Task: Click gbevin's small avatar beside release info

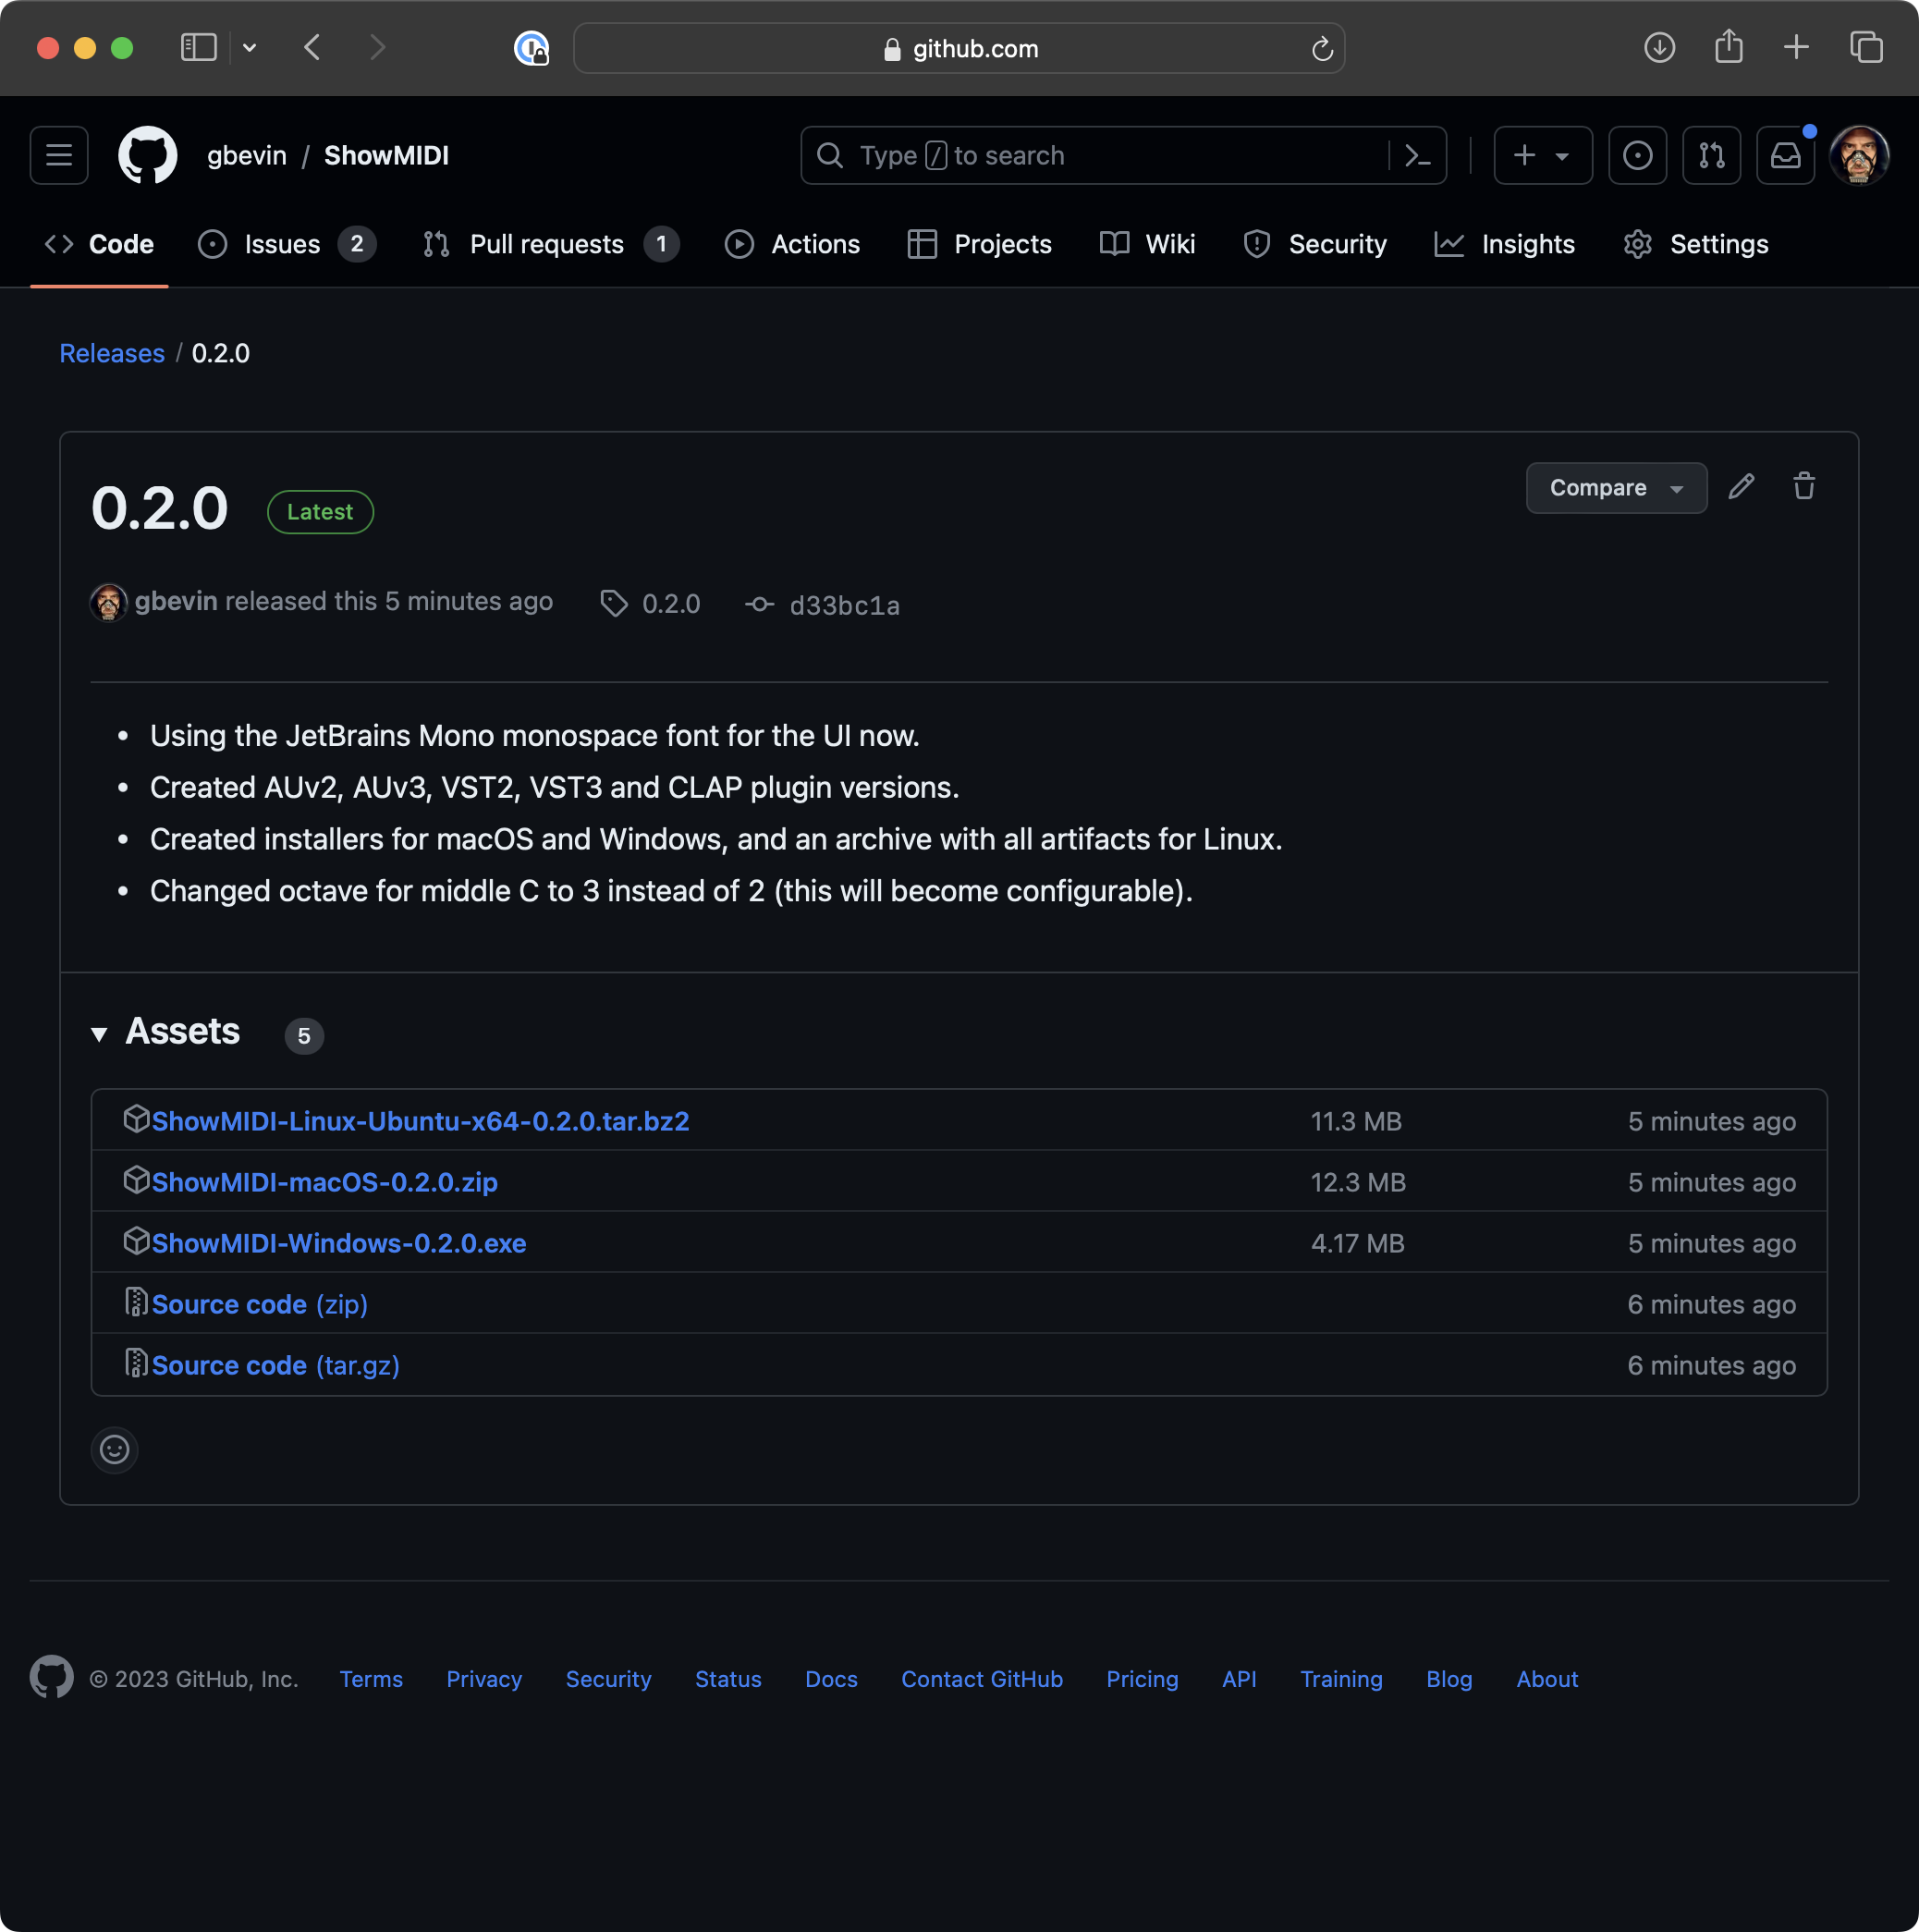Action: click(108, 602)
